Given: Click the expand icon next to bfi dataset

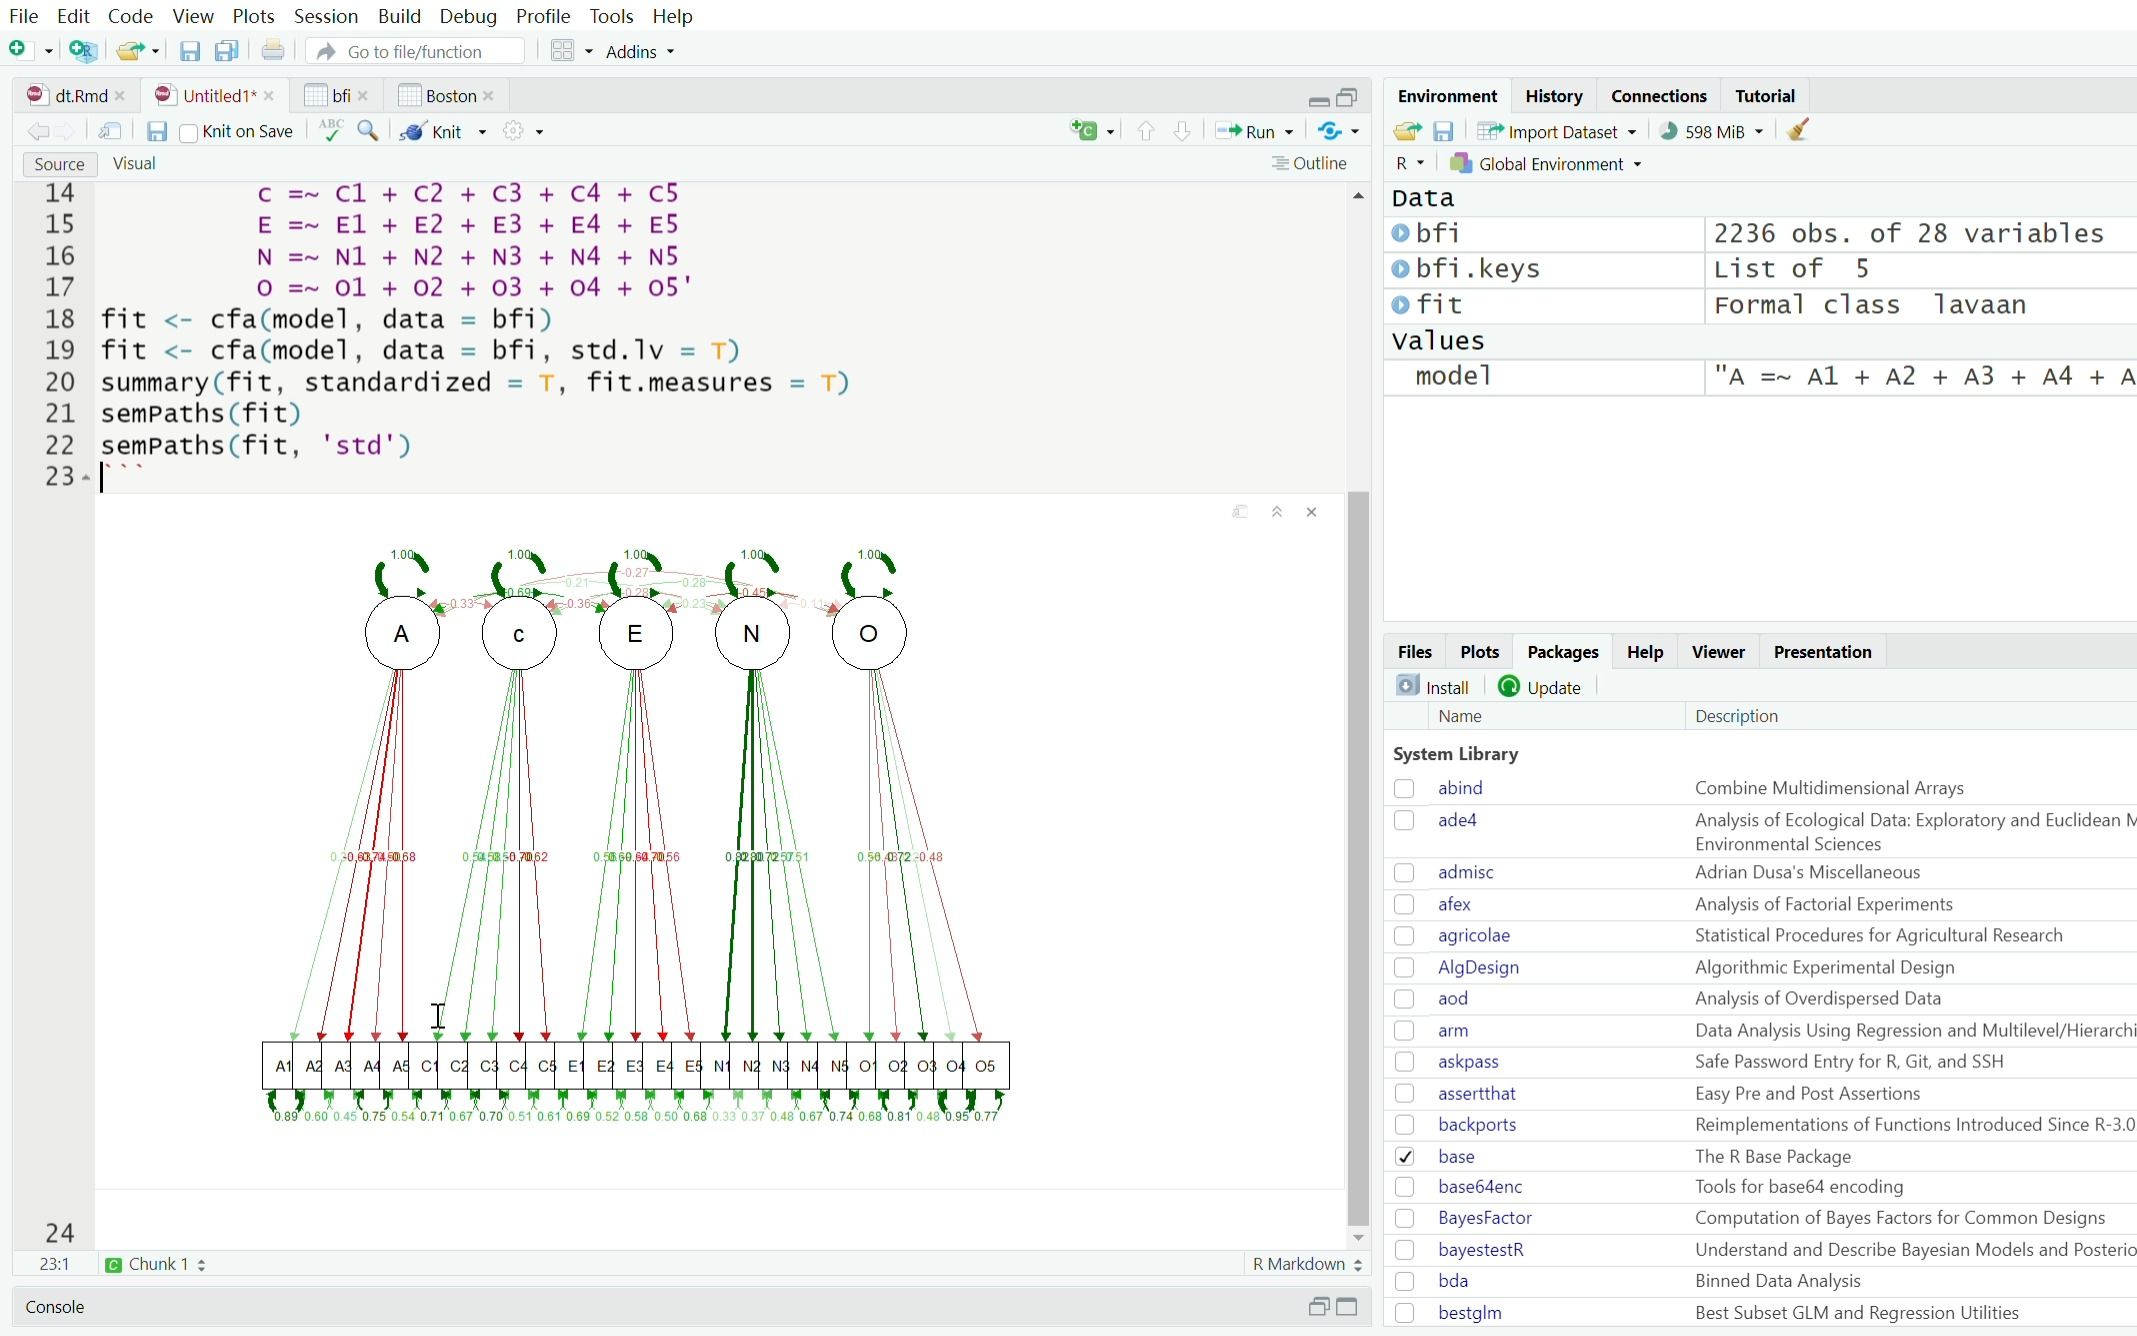Looking at the screenshot, I should pos(1401,233).
